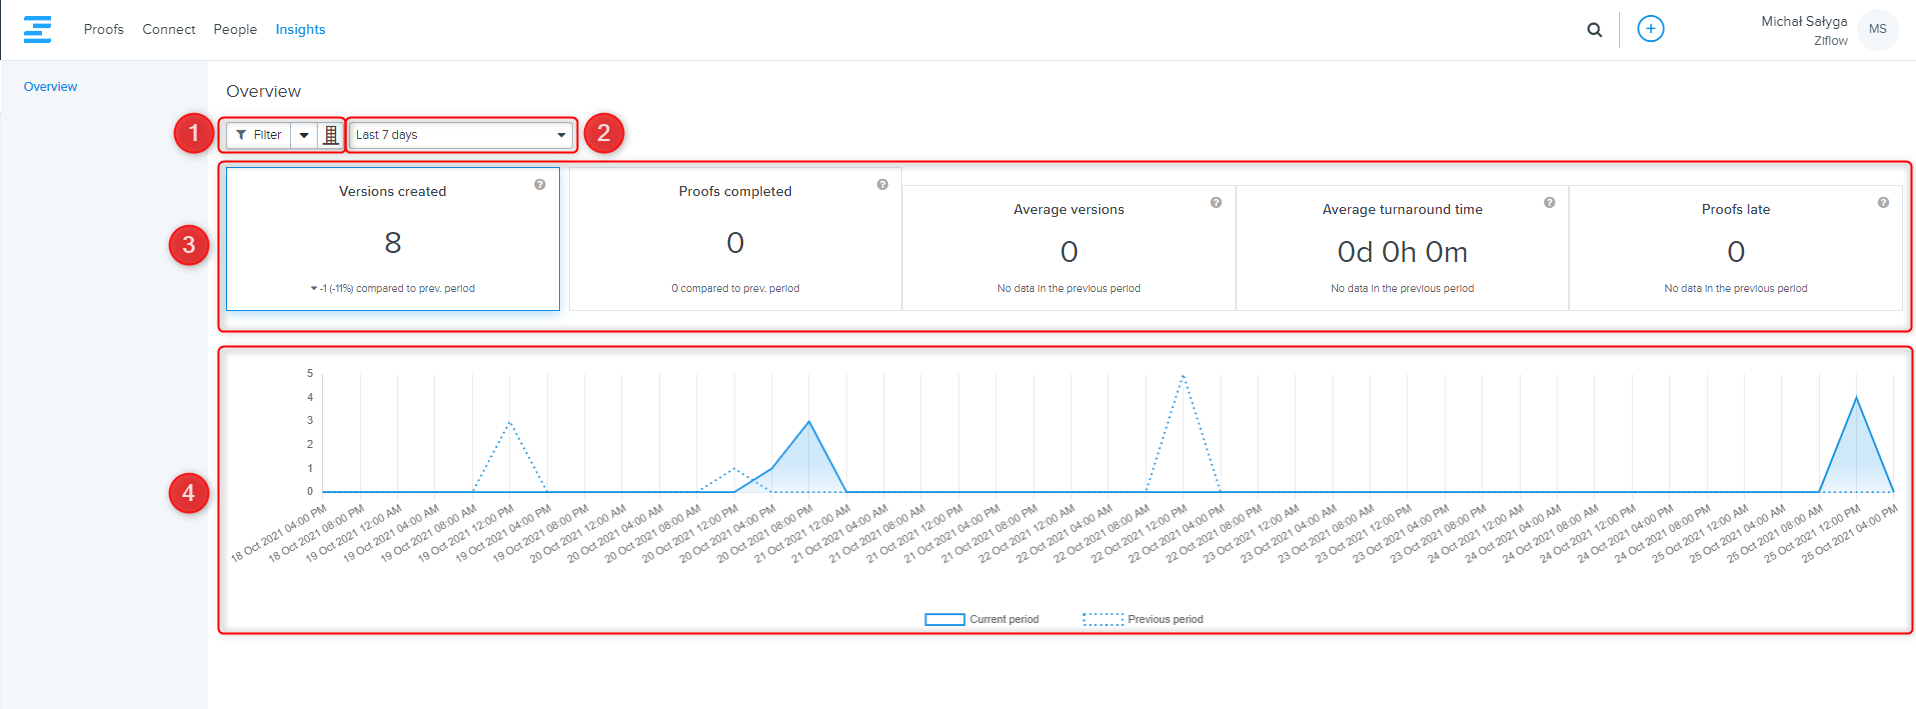The height and width of the screenshot is (709, 1916).
Task: Select Overview in the left sidebar
Action: [51, 87]
